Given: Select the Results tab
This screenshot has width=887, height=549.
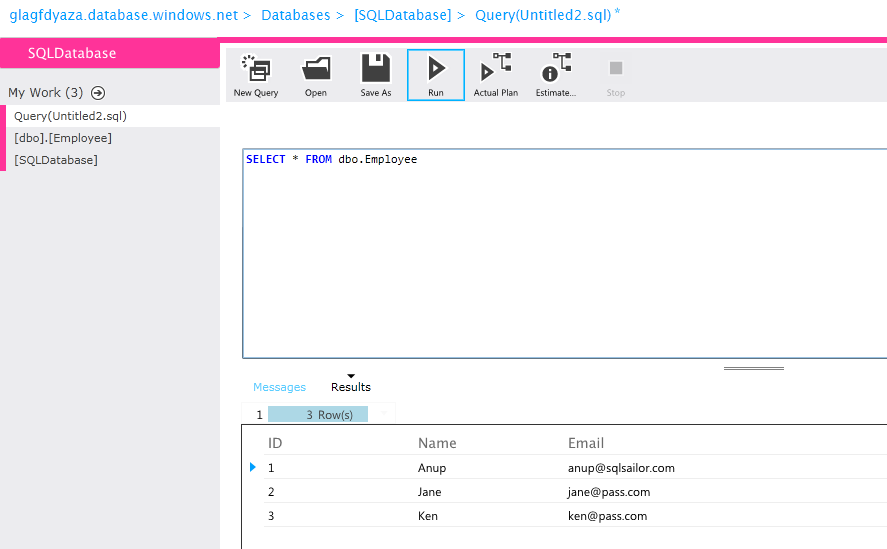Looking at the screenshot, I should 351,387.
